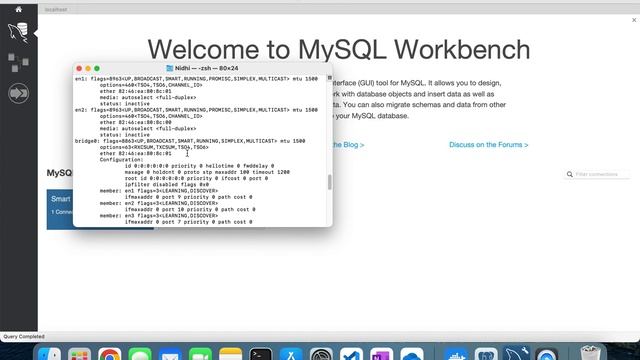Close the Workbench welcome panel with the X

pos(634,20)
